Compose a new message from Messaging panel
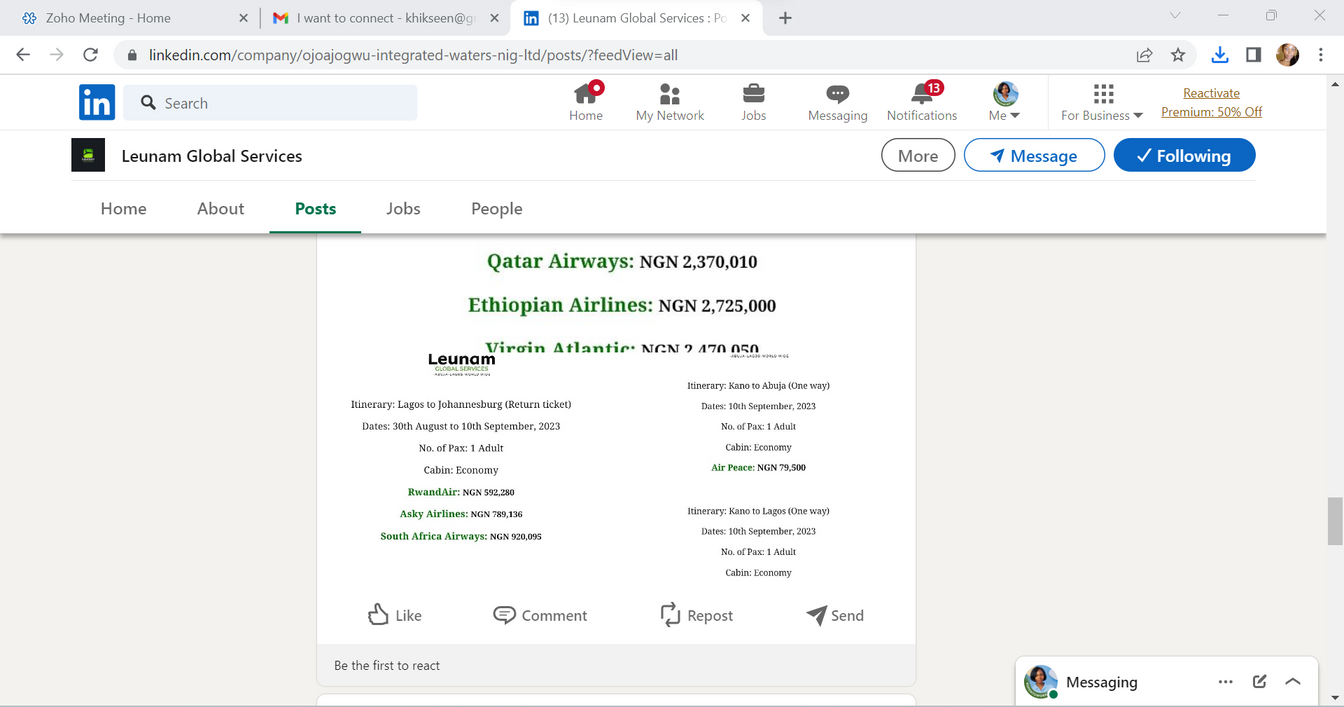Screen dimensions: 1344x707 [1259, 682]
